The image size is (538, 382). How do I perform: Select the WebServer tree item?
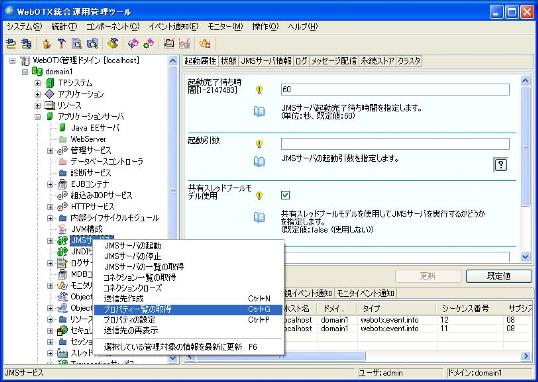click(89, 139)
